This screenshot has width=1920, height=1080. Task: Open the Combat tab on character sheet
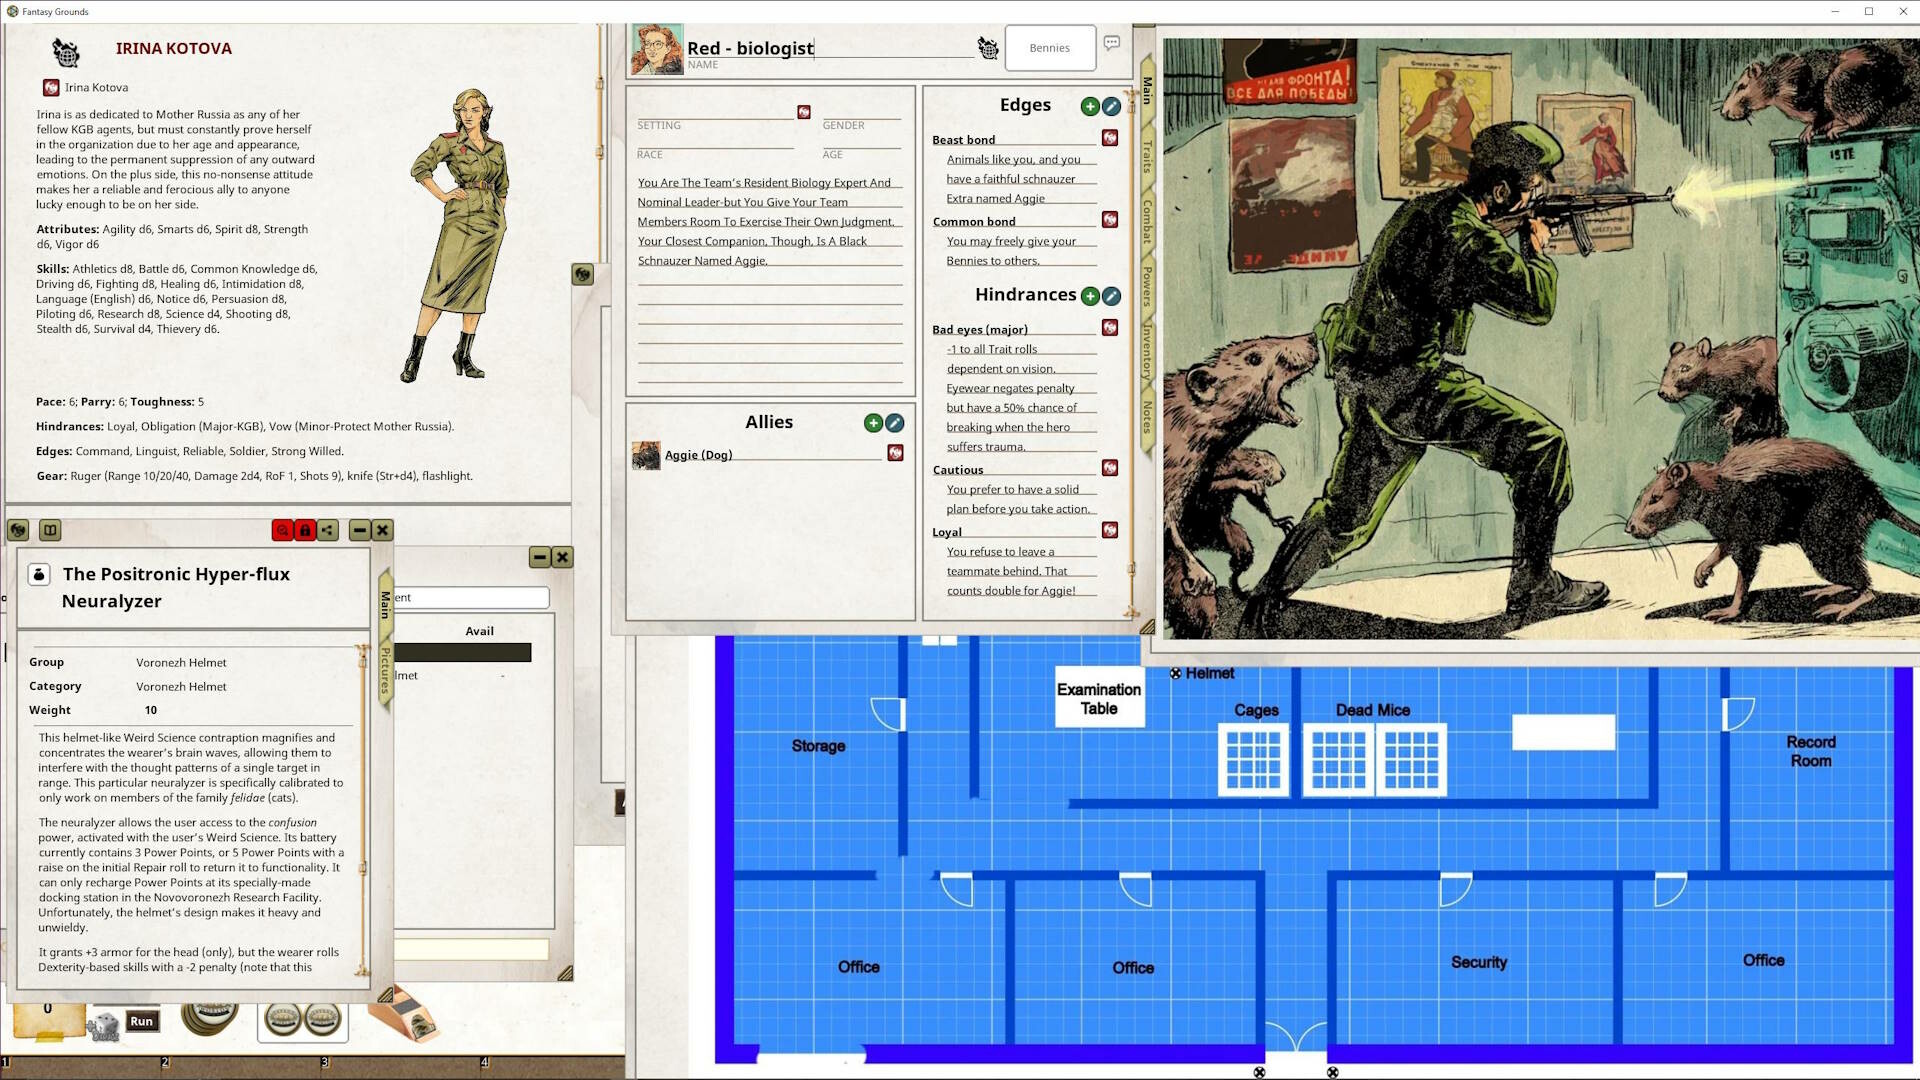(x=1147, y=222)
